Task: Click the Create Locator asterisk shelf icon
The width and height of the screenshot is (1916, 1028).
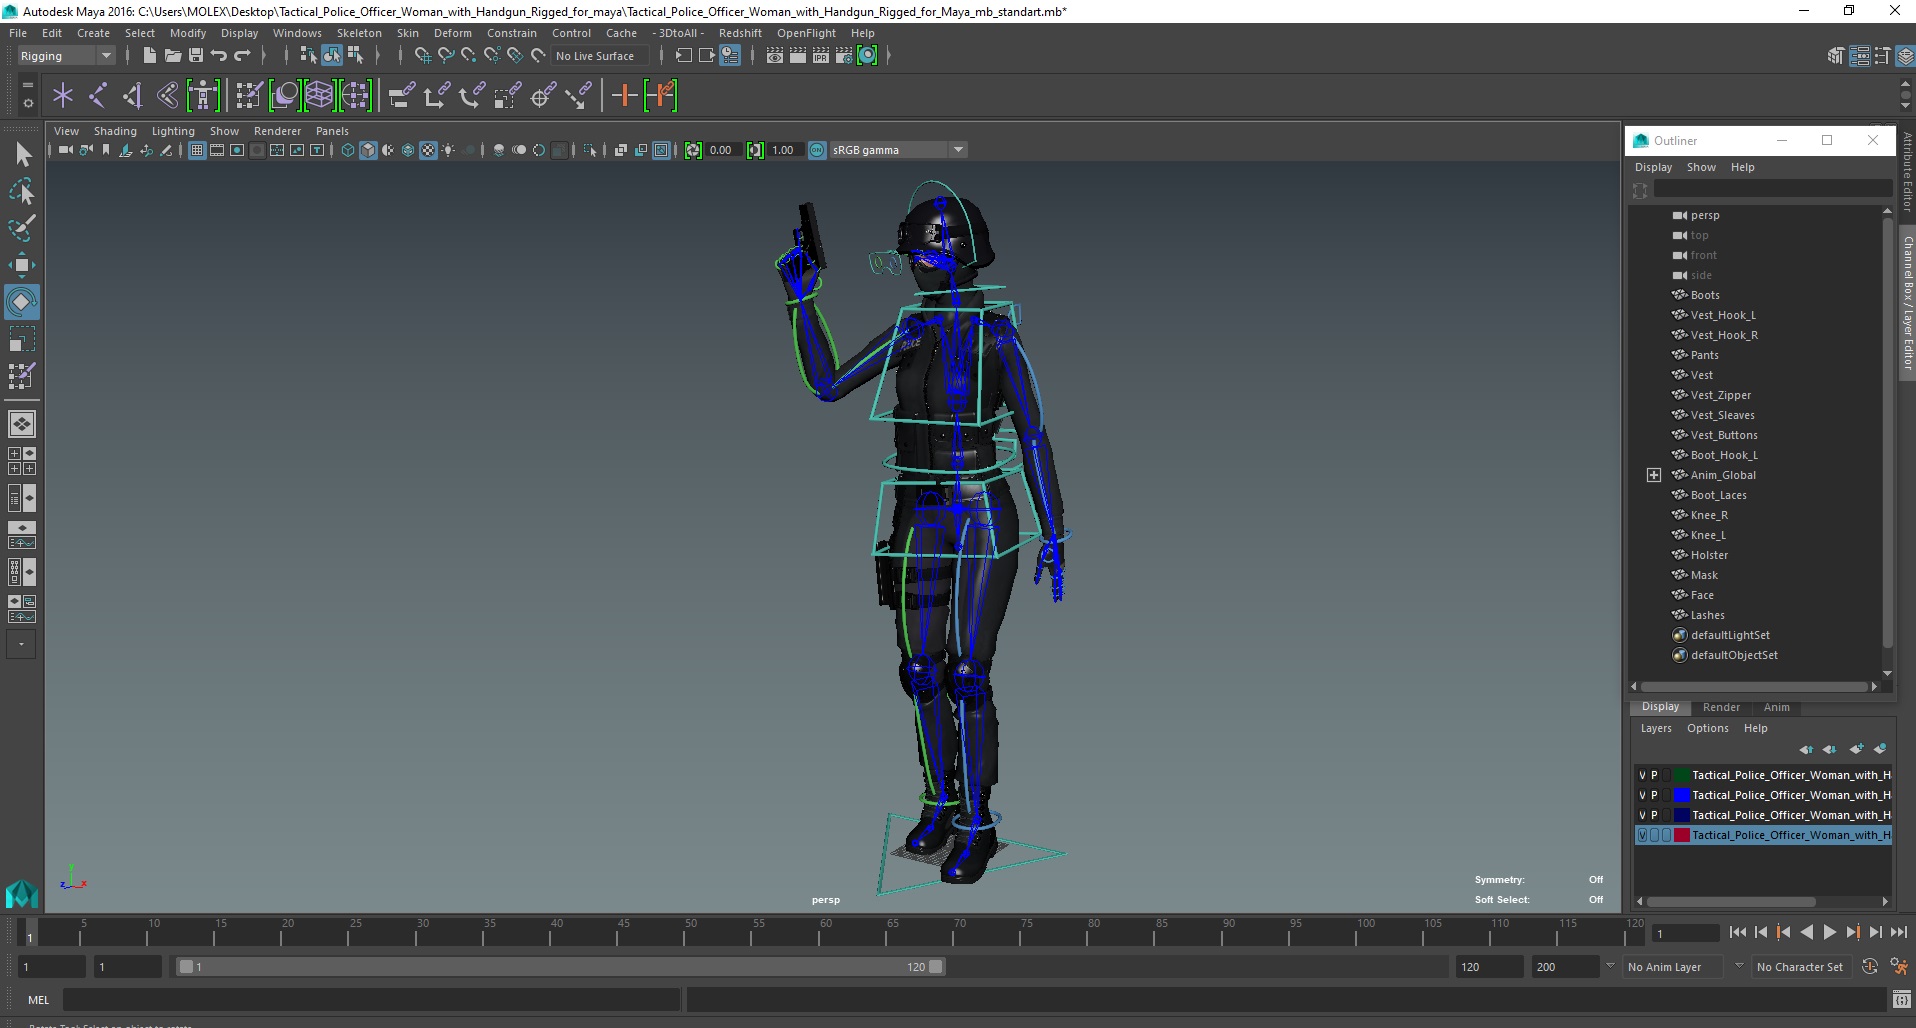Action: tap(63, 96)
